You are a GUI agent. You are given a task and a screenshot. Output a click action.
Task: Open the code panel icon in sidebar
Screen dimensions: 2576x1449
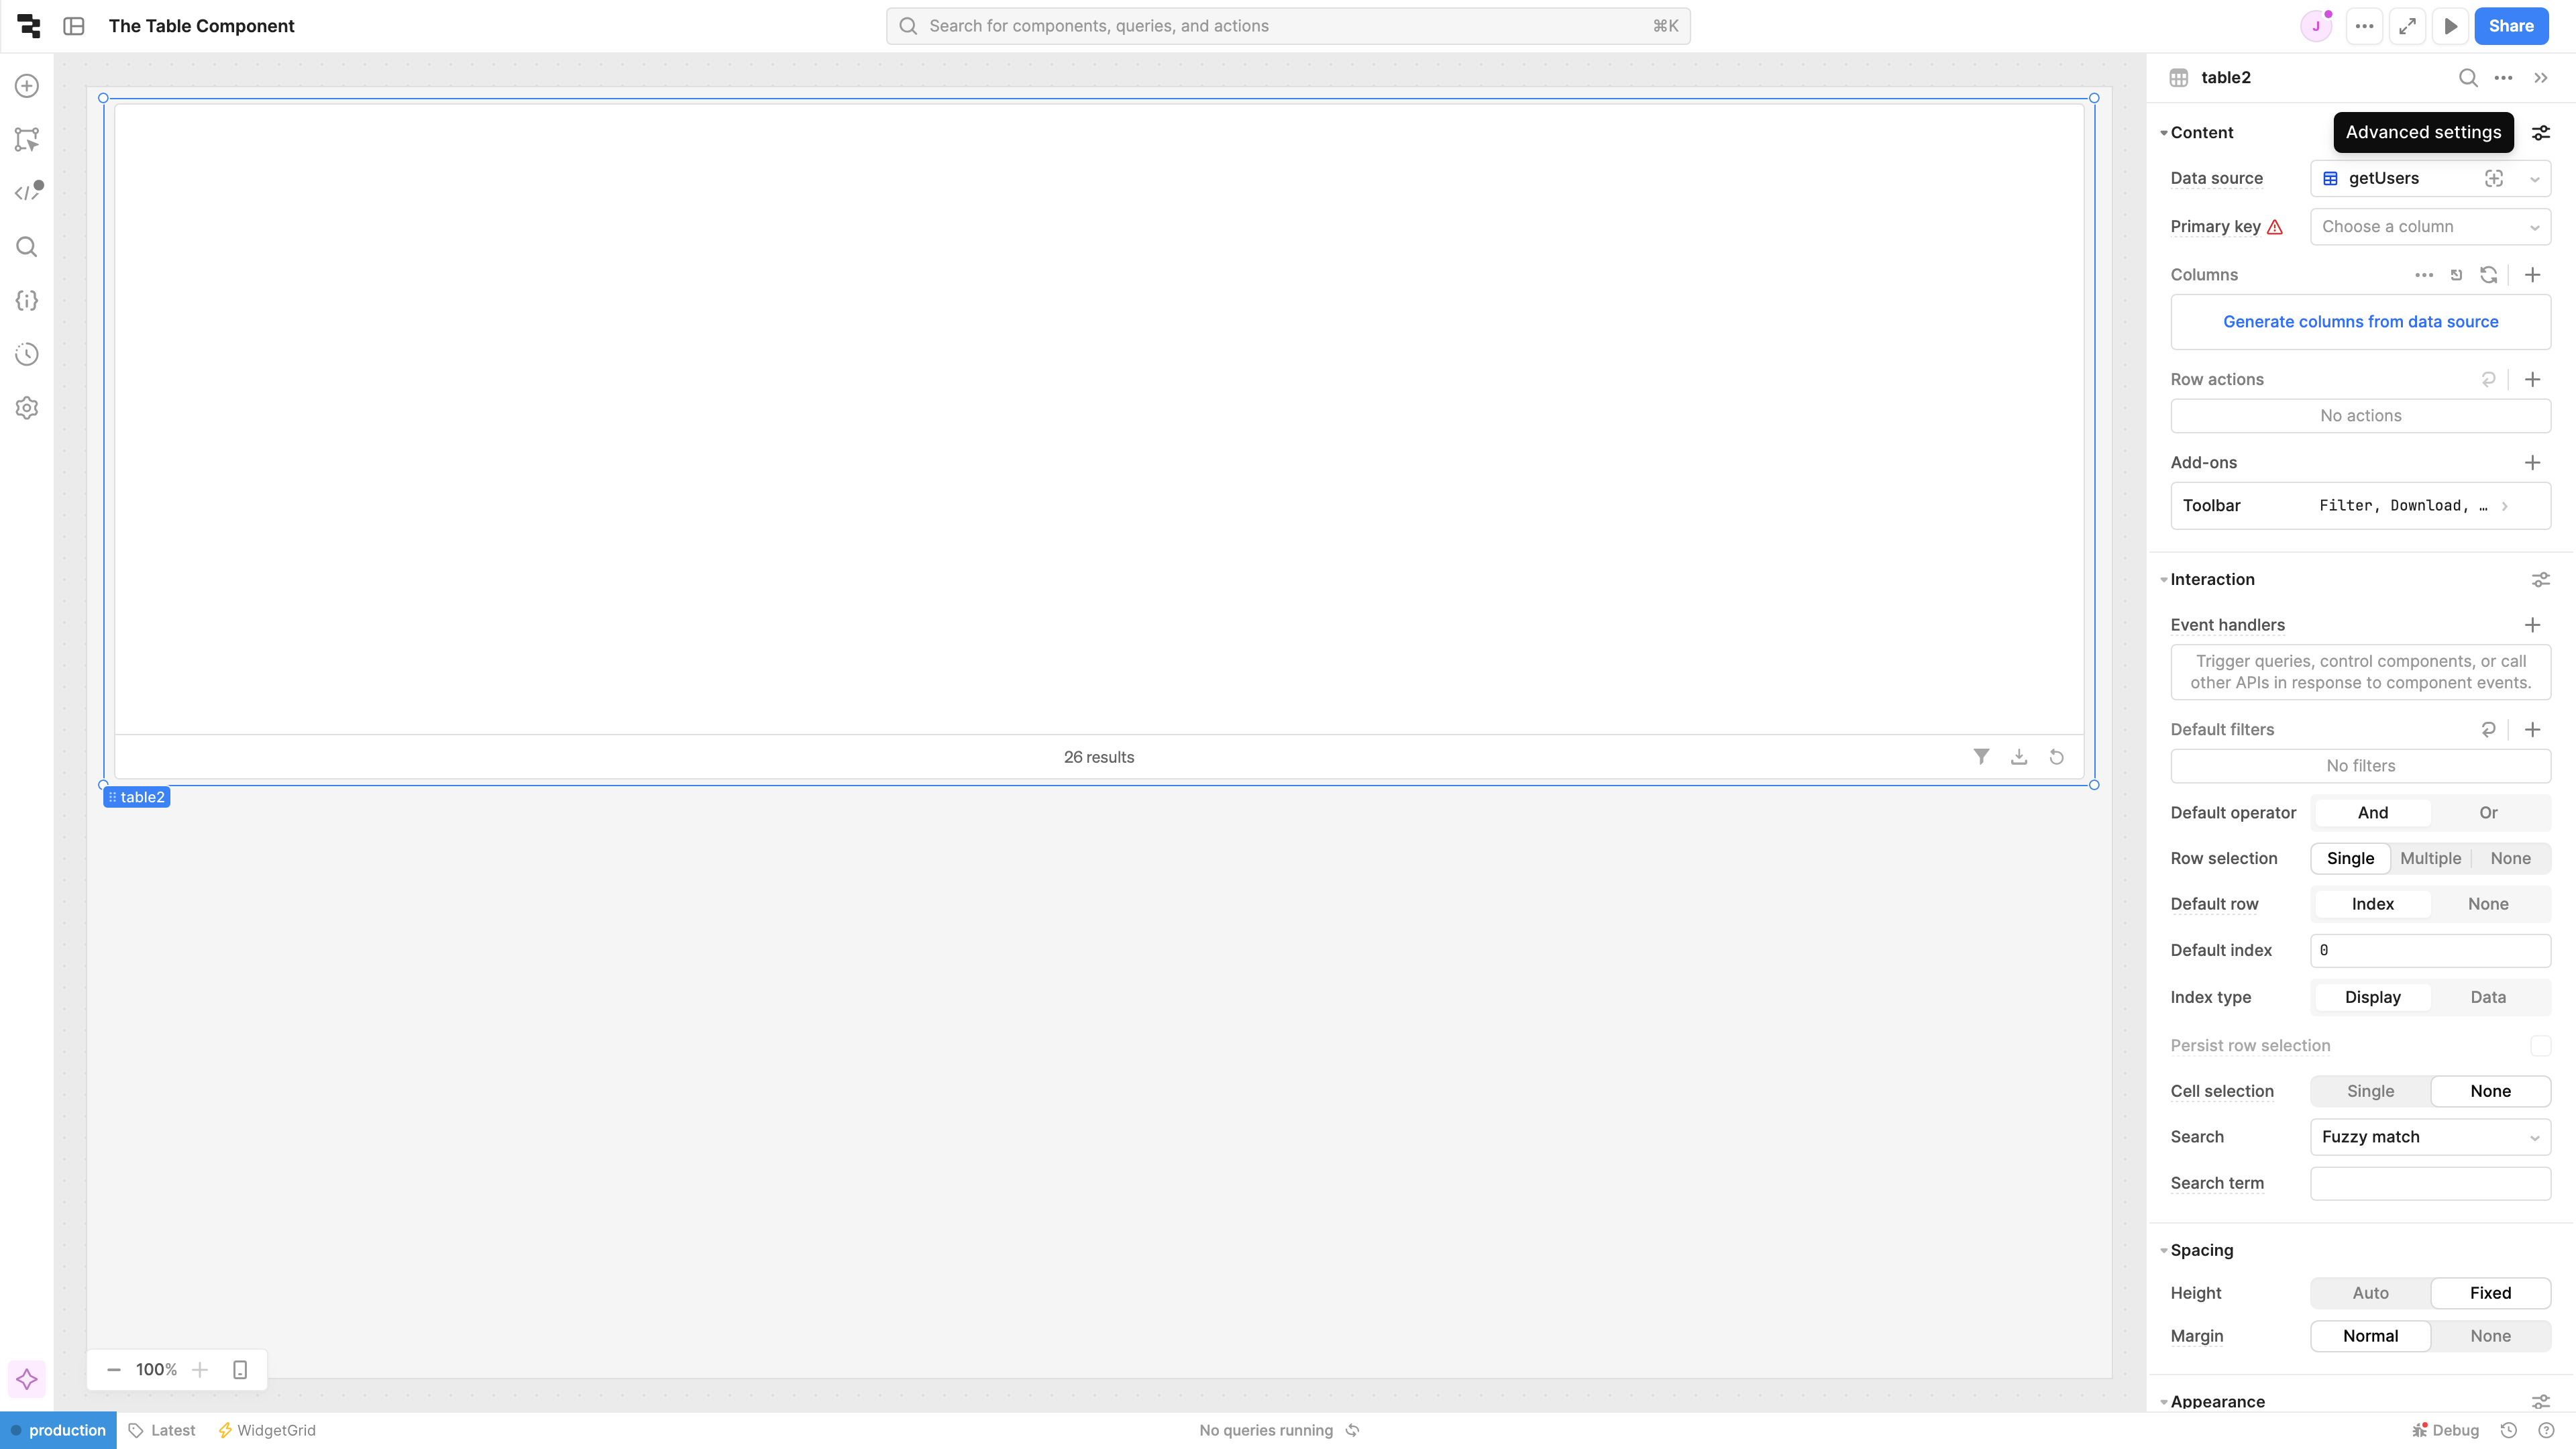tap(27, 192)
